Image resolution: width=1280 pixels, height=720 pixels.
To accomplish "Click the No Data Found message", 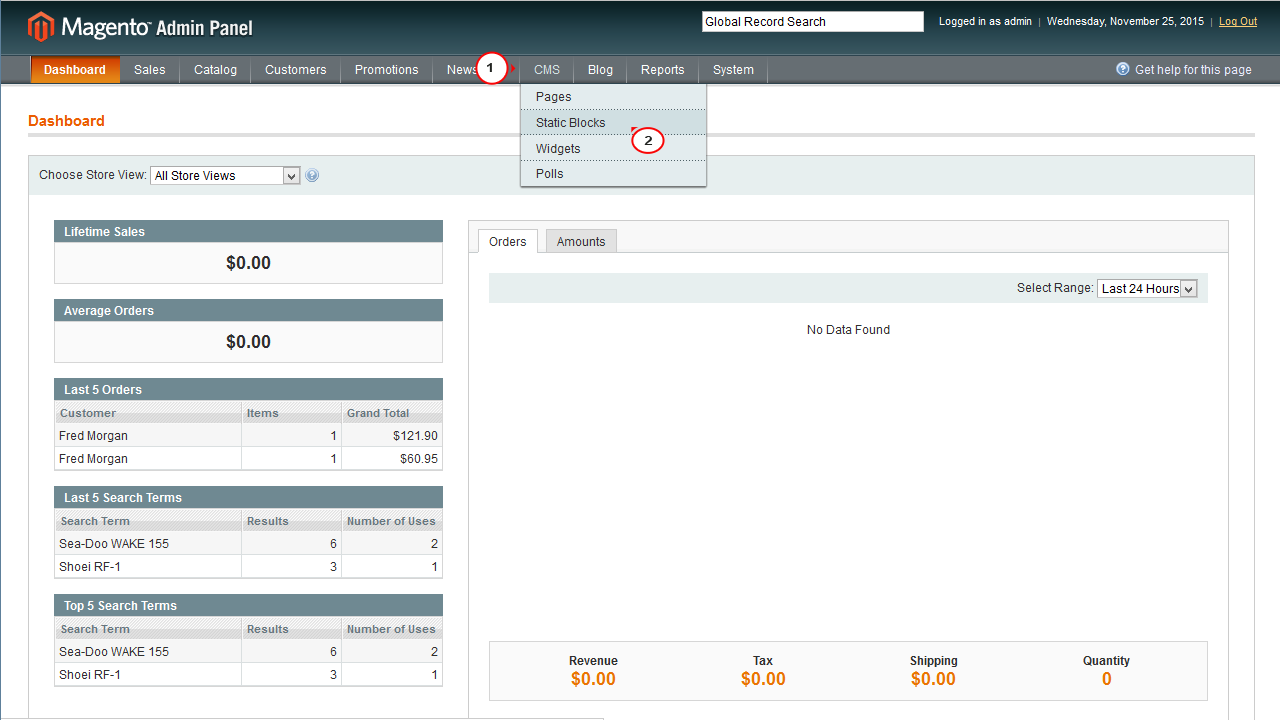I will 848,330.
